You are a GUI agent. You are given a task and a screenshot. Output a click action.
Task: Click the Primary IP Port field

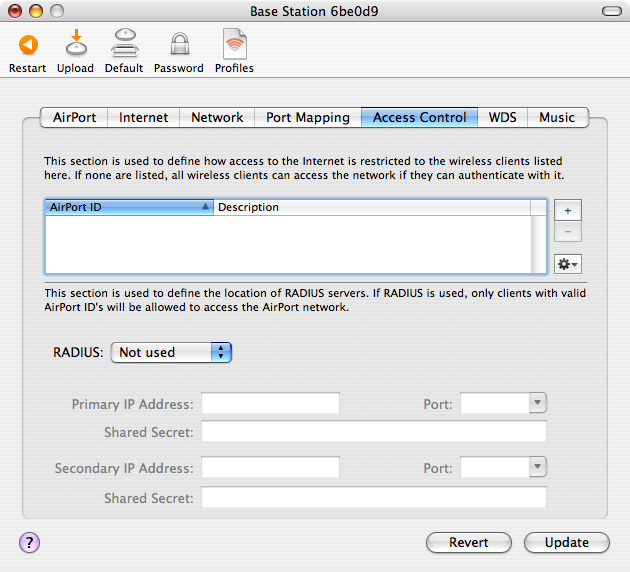495,403
